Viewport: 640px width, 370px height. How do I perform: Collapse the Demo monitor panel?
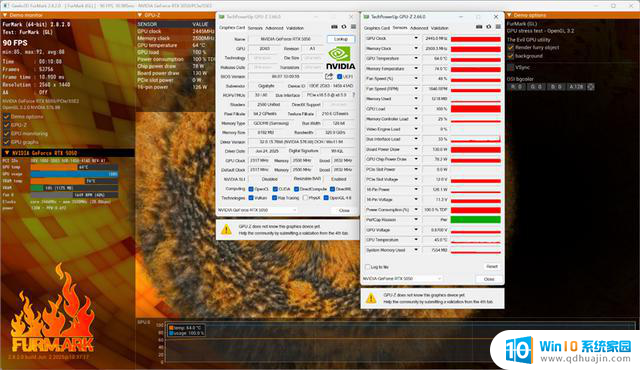click(5, 15)
